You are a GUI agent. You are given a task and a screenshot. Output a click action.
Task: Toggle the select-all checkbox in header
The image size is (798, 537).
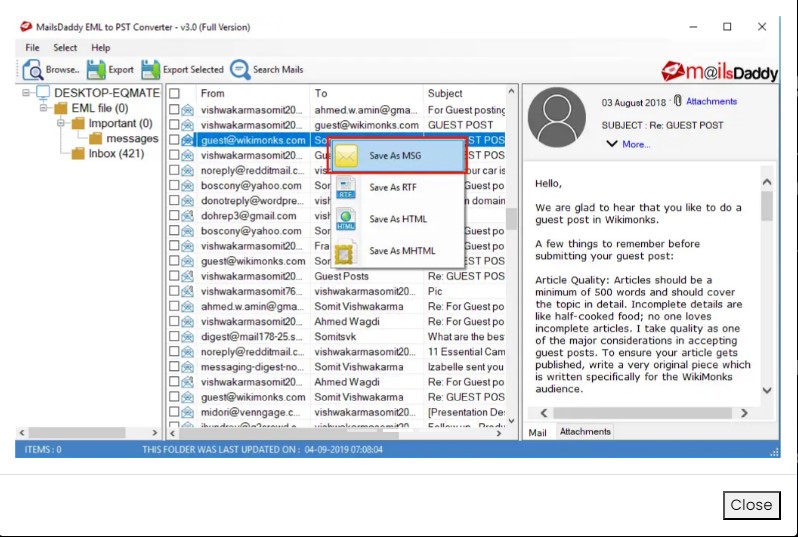(x=175, y=93)
